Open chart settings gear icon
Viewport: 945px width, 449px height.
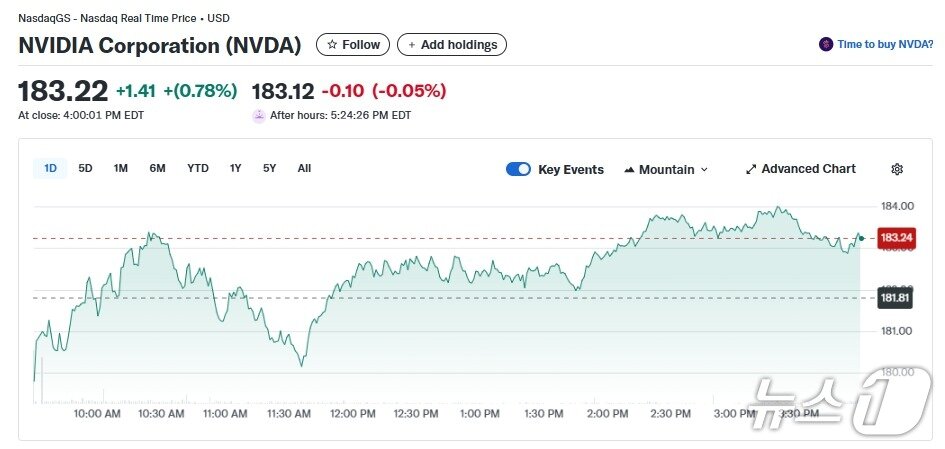(x=897, y=170)
